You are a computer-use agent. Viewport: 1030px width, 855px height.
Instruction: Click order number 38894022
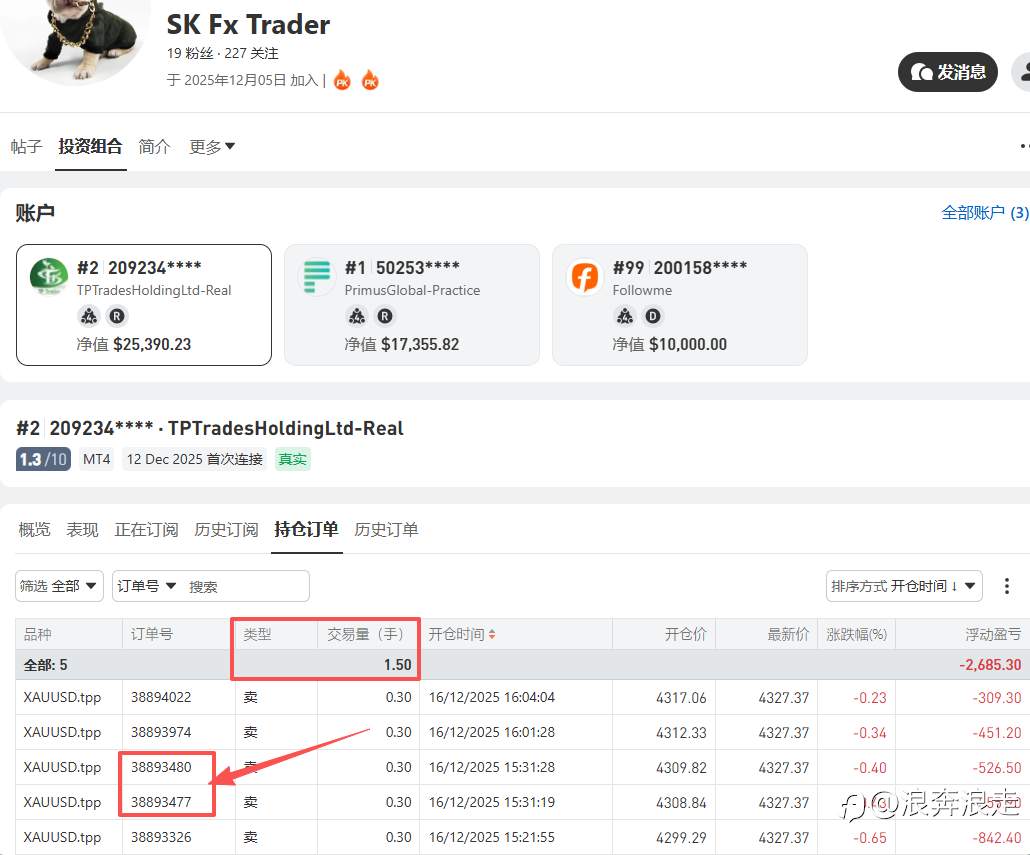click(161, 697)
